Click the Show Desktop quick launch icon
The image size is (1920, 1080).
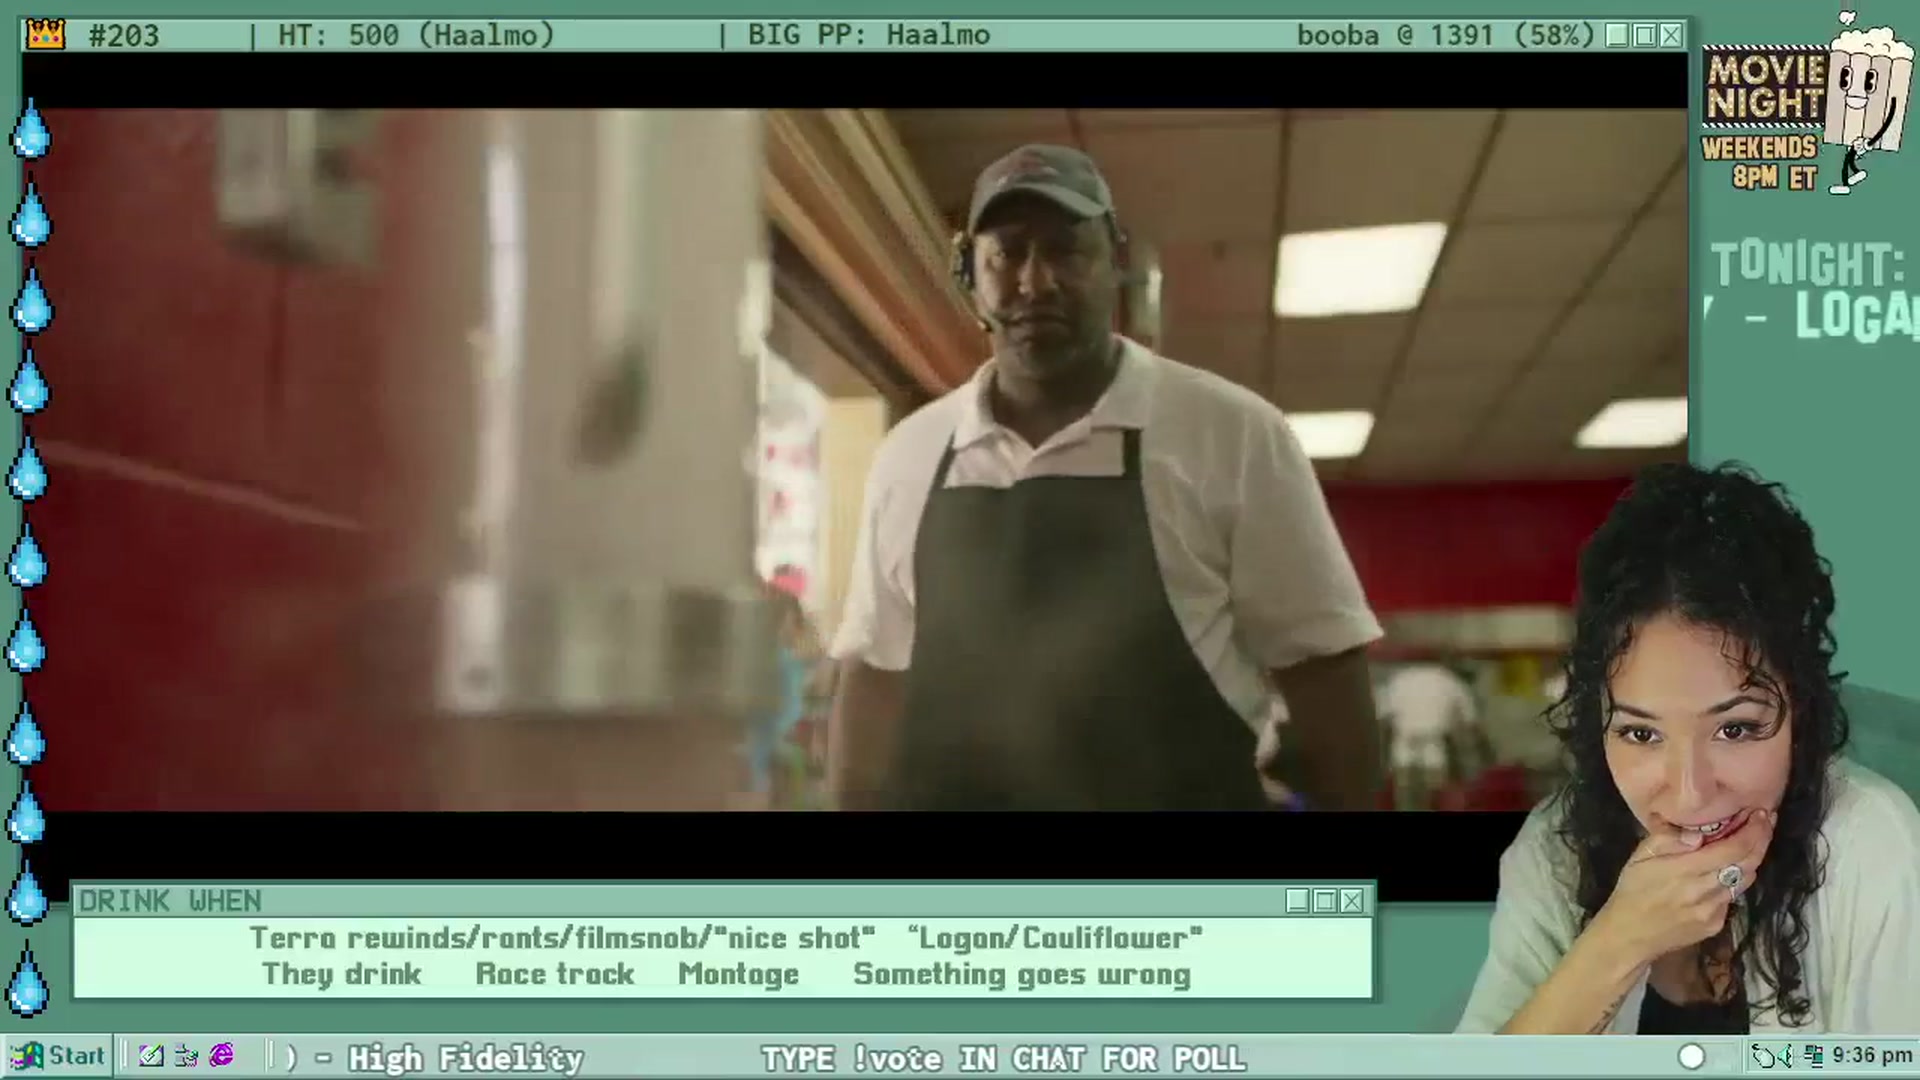[186, 1055]
